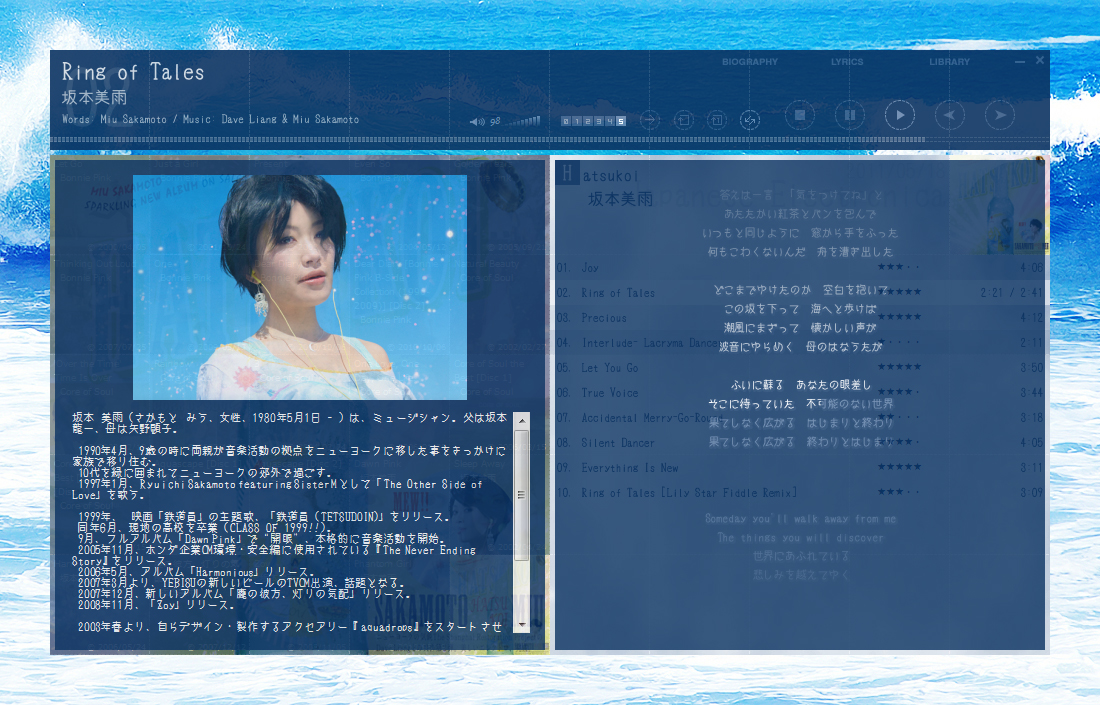Set track rating to 0

[x=565, y=121]
